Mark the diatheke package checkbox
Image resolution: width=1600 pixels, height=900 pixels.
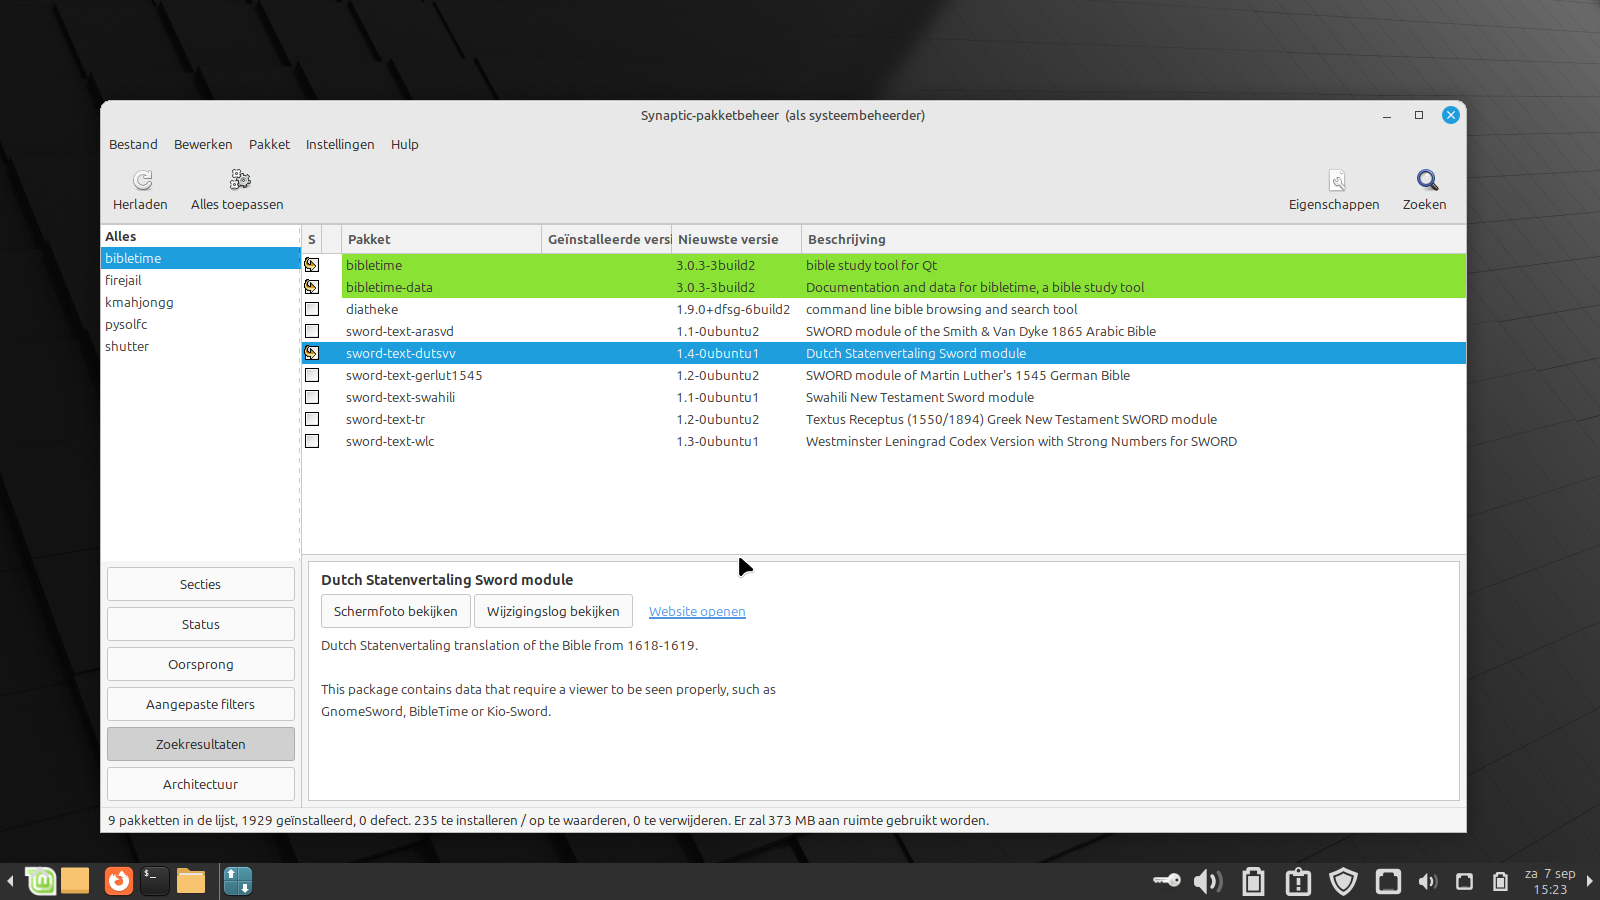[312, 309]
